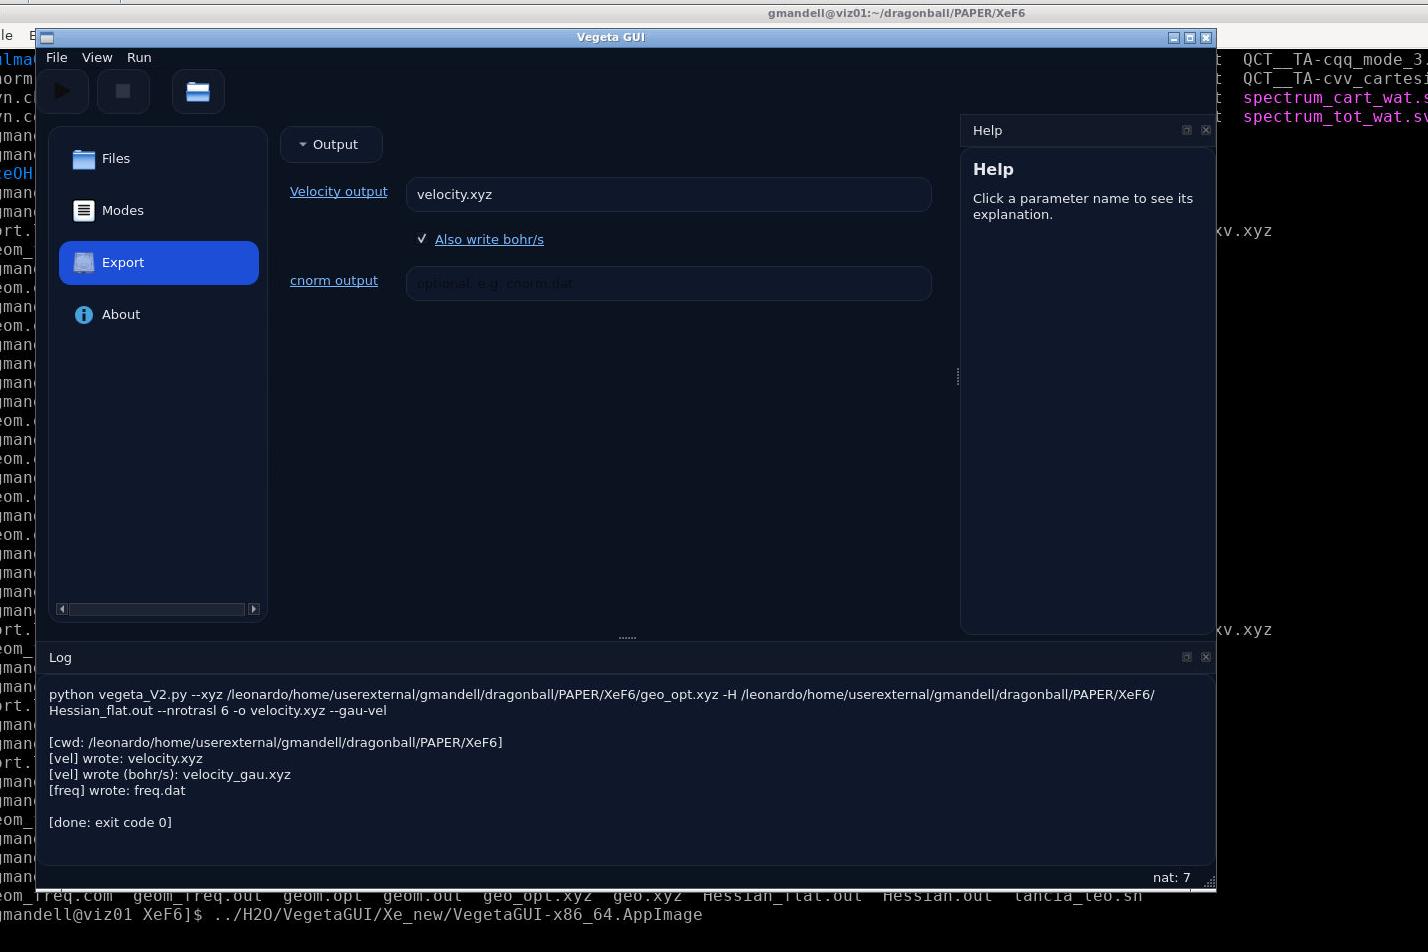Screen dimensions: 1428x952
Task: Select the Export sidebar section
Action: coord(159,262)
